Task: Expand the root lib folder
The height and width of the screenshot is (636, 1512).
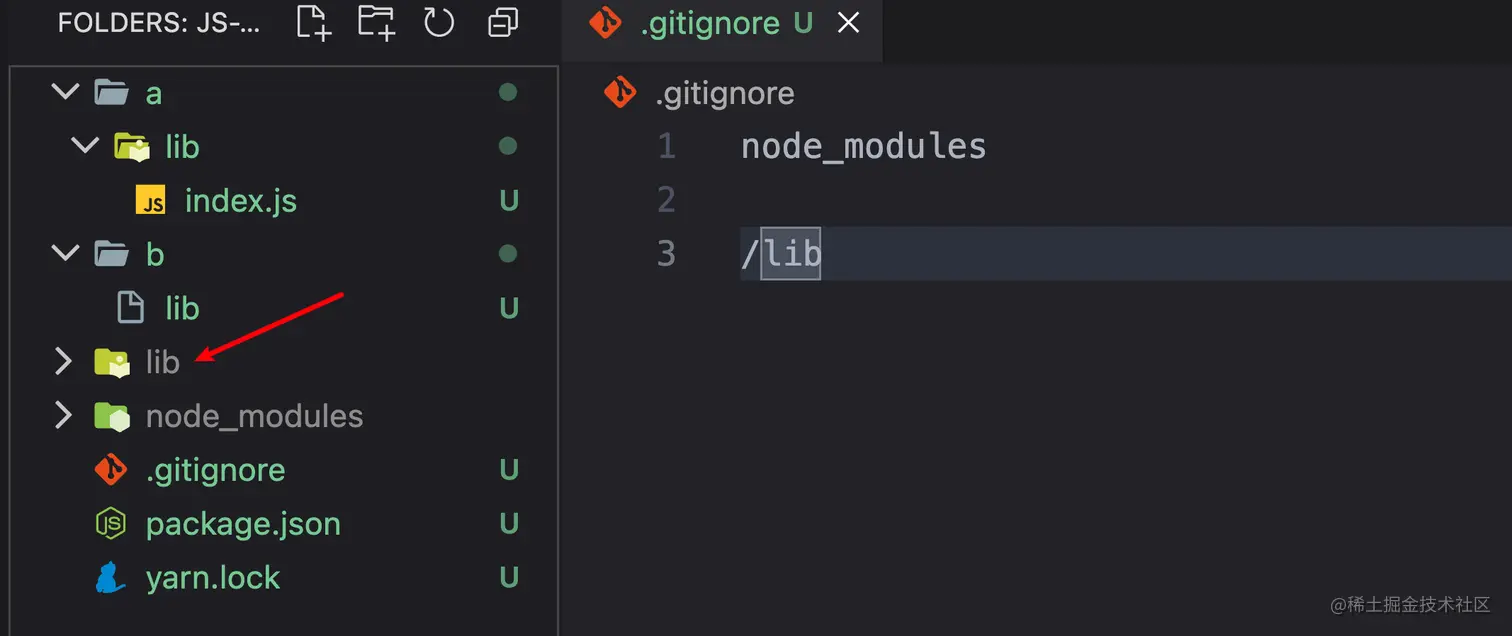Action: click(63, 362)
